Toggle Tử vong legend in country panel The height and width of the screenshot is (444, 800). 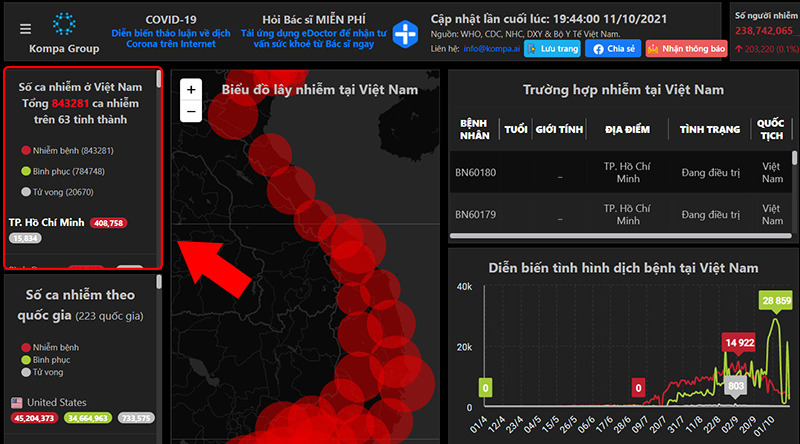click(42, 372)
